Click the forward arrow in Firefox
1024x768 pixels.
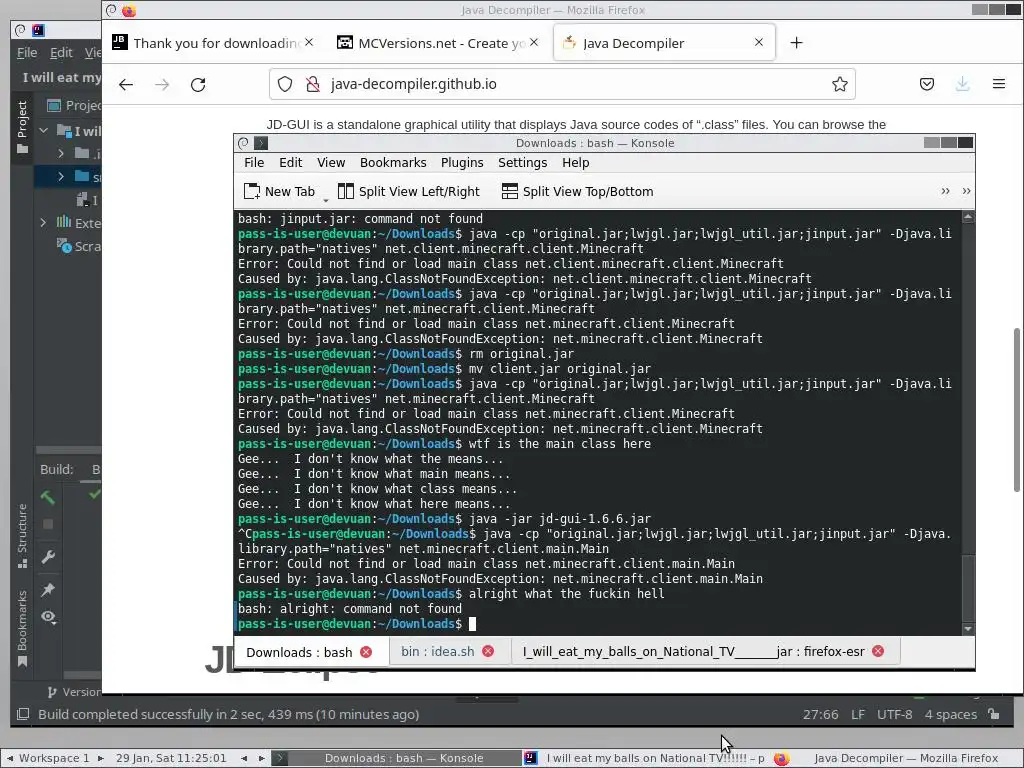coord(162,84)
